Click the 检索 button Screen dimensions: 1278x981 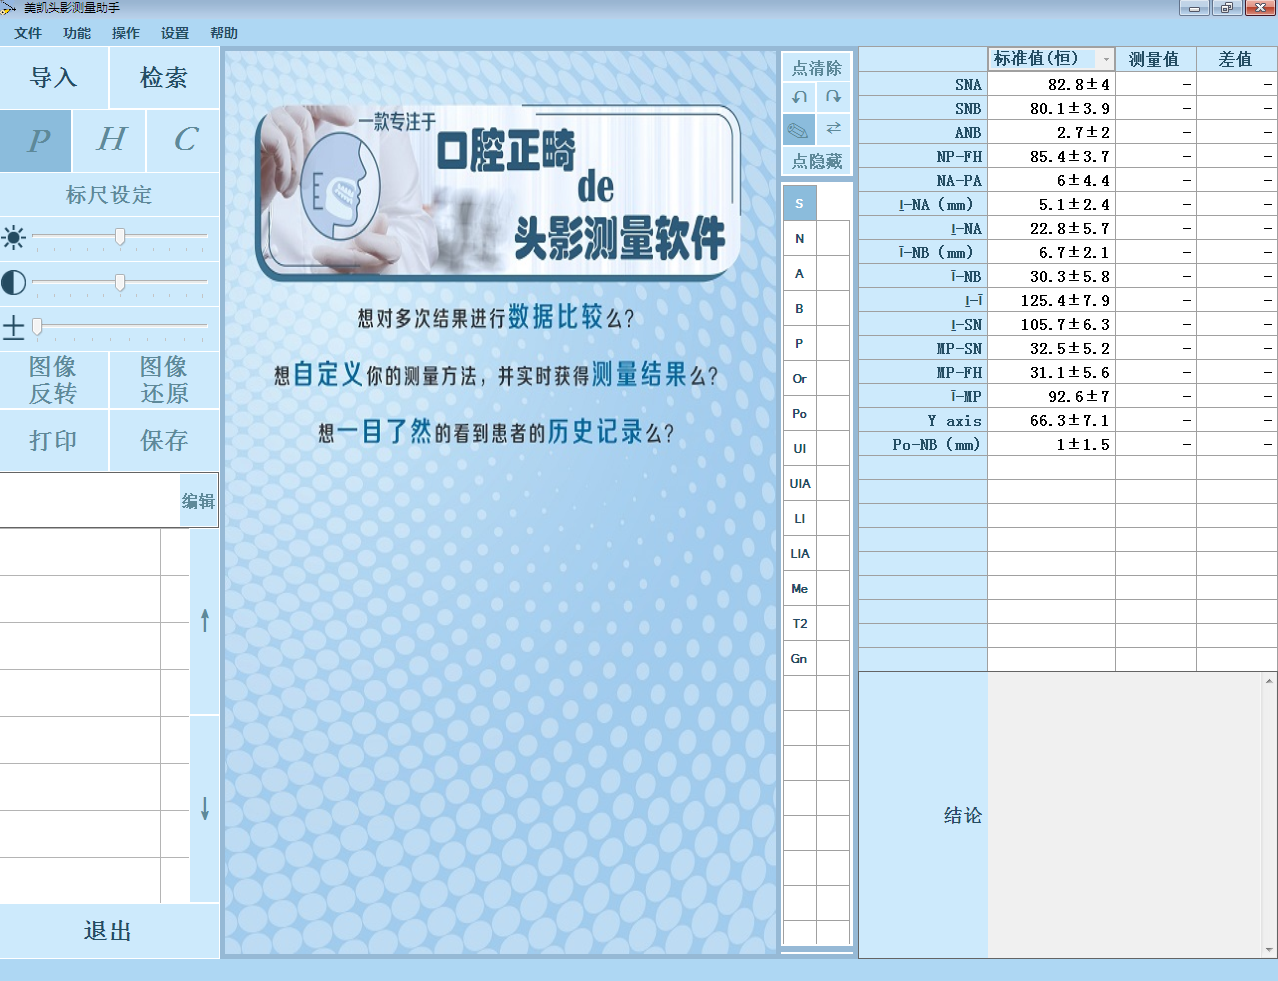coord(164,78)
